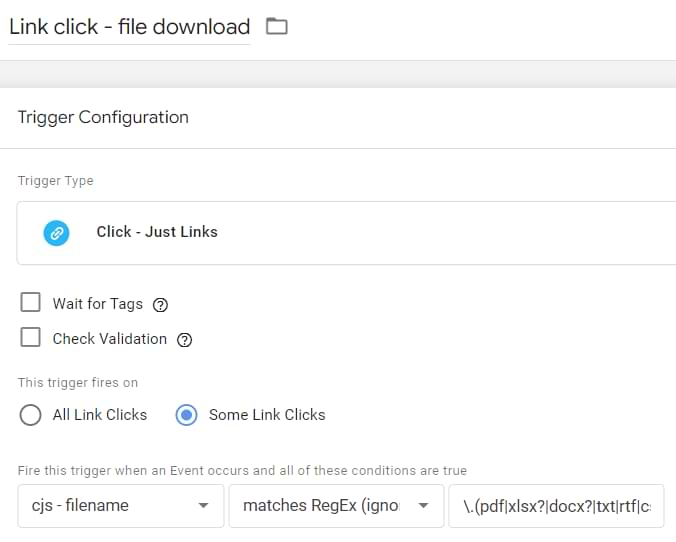This screenshot has width=676, height=542.
Task: Click the blue link icon for trigger type
Action: [x=57, y=232]
